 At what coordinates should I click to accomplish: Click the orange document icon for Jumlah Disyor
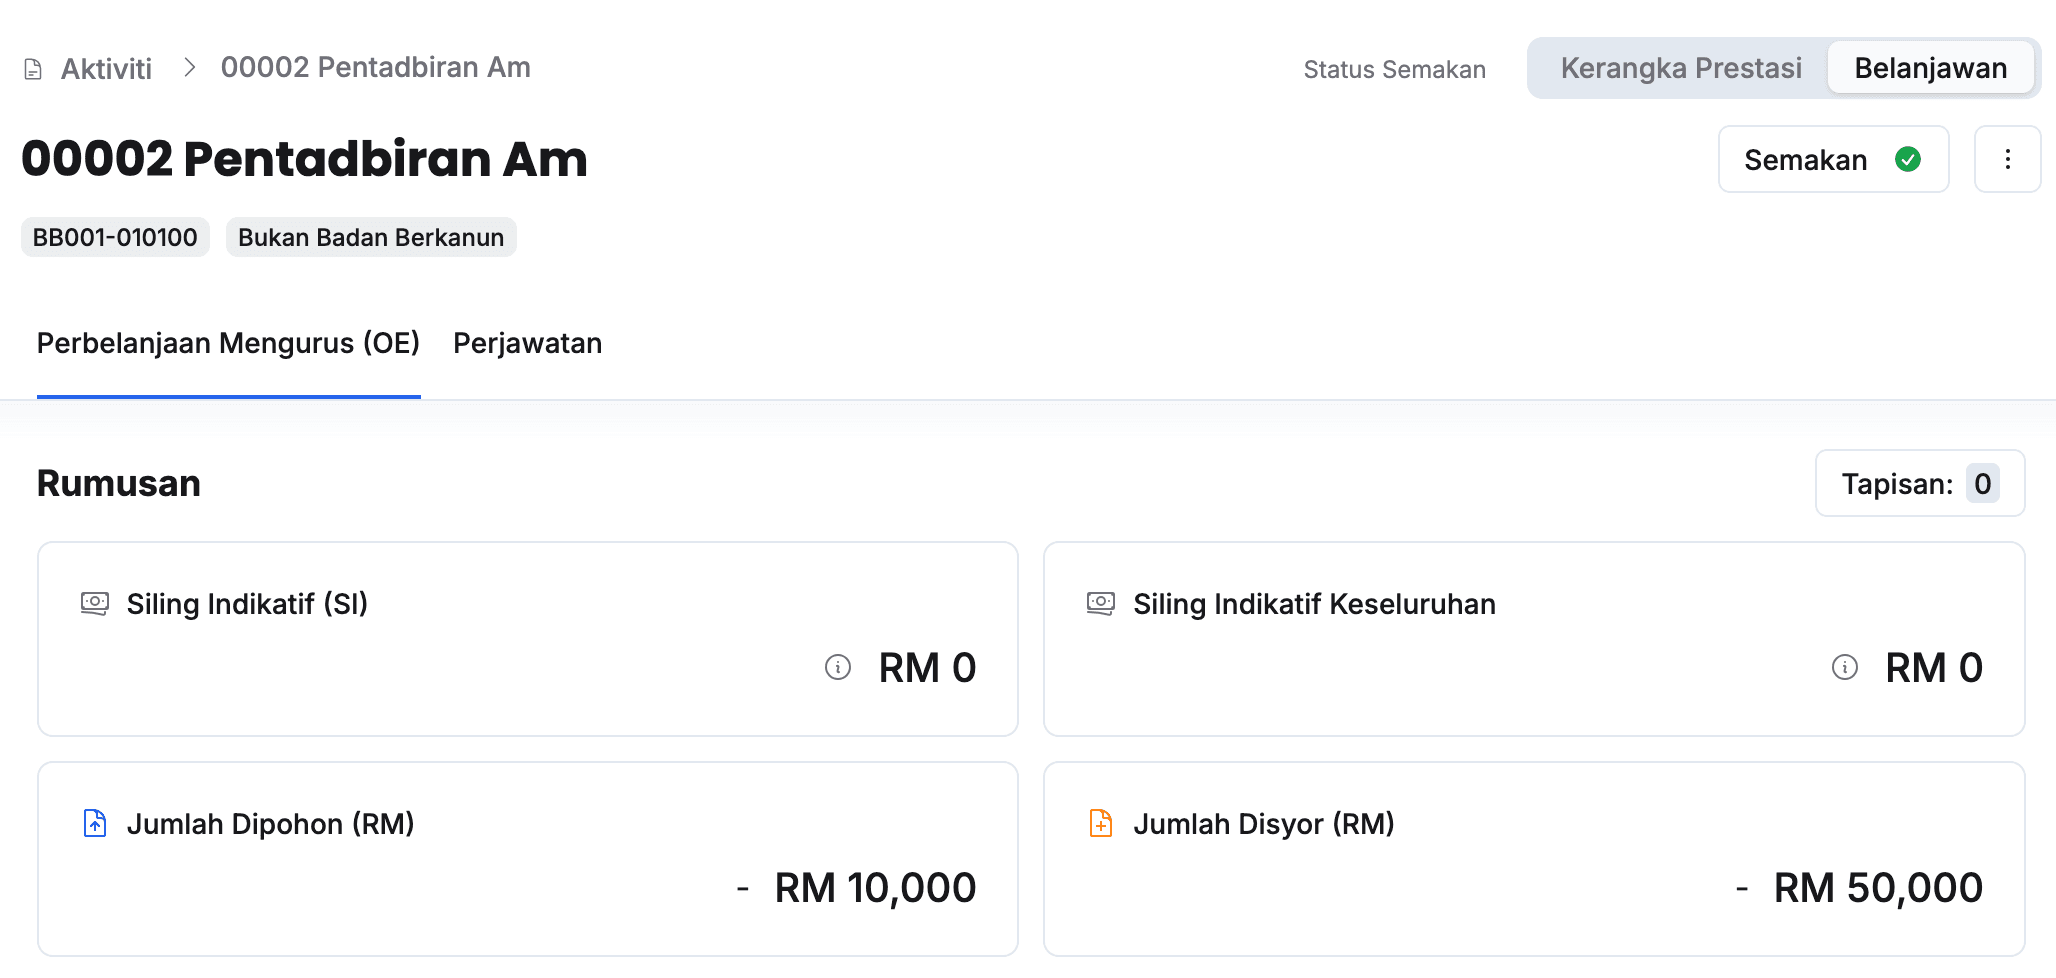point(1101,823)
